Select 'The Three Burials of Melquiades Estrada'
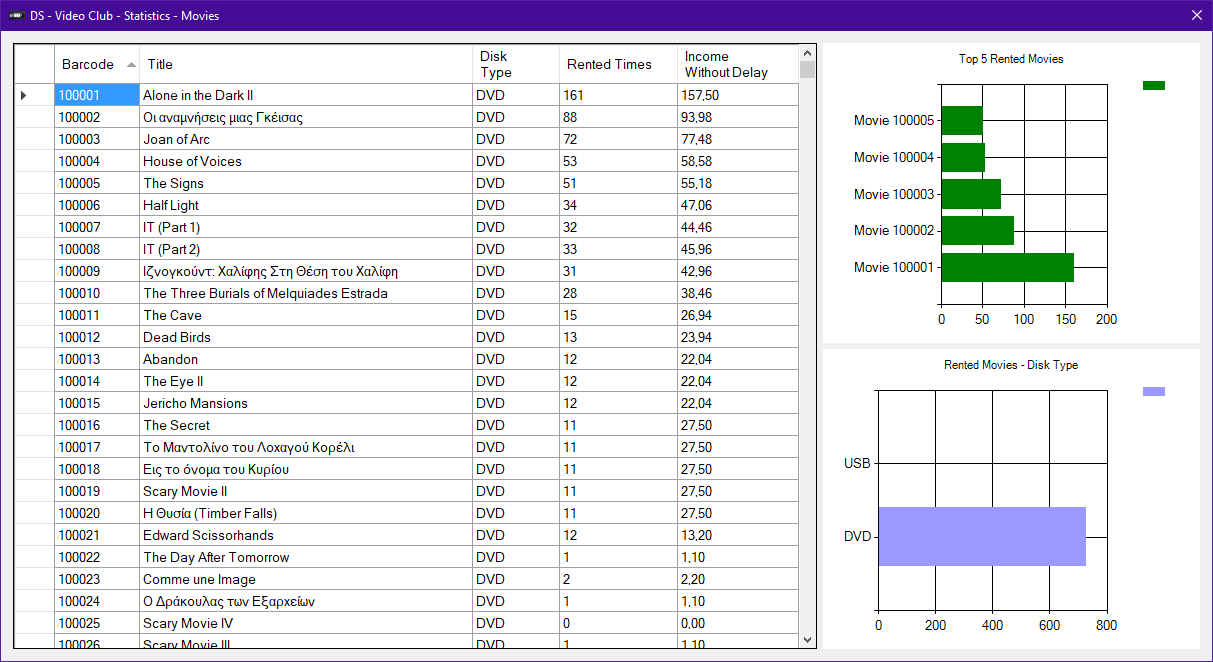Viewport: 1213px width, 662px height. (306, 293)
